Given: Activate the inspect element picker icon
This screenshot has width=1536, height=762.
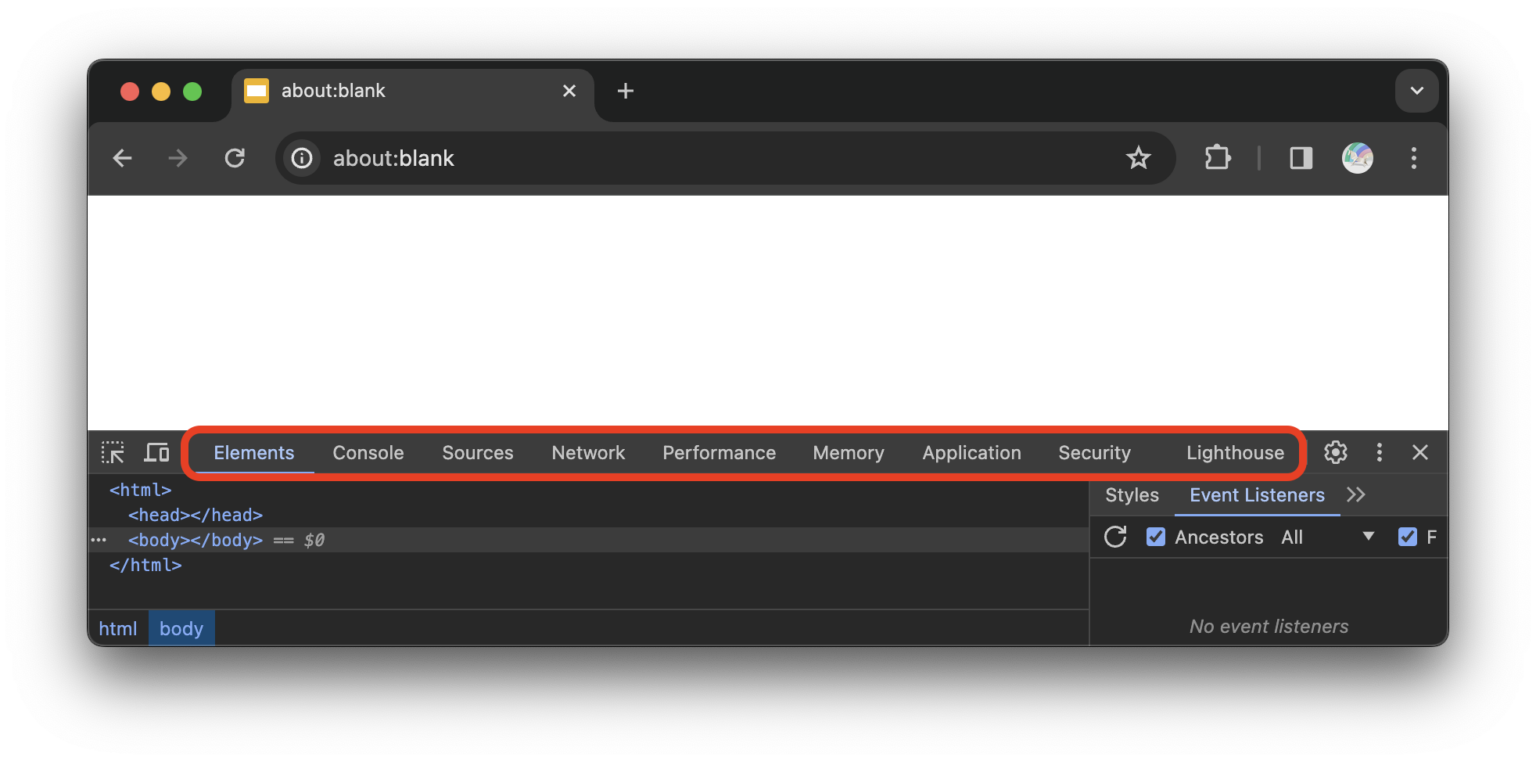Looking at the screenshot, I should click(x=113, y=453).
